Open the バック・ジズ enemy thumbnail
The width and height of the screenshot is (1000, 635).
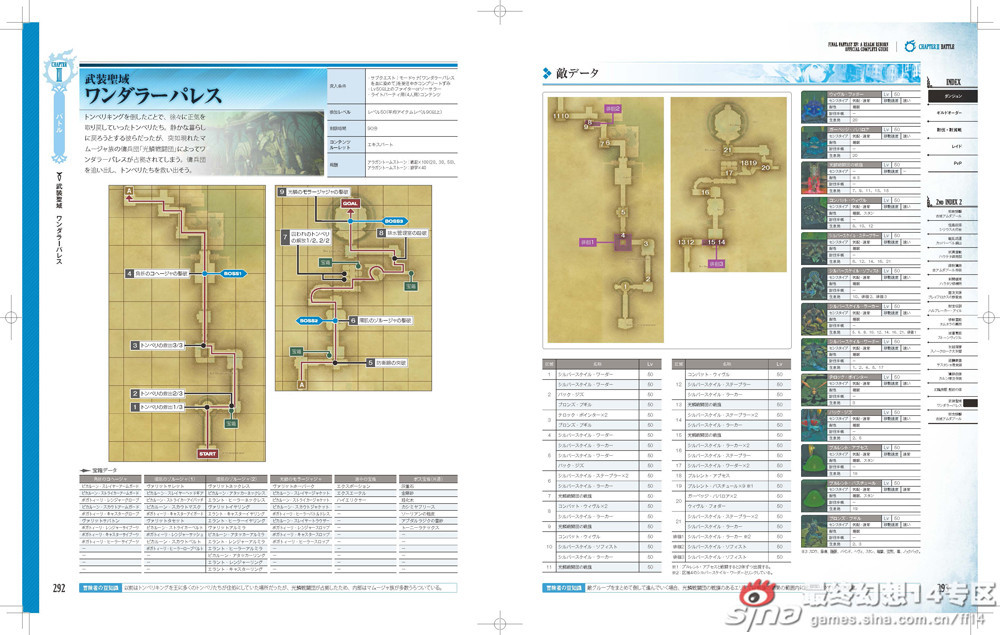click(814, 426)
